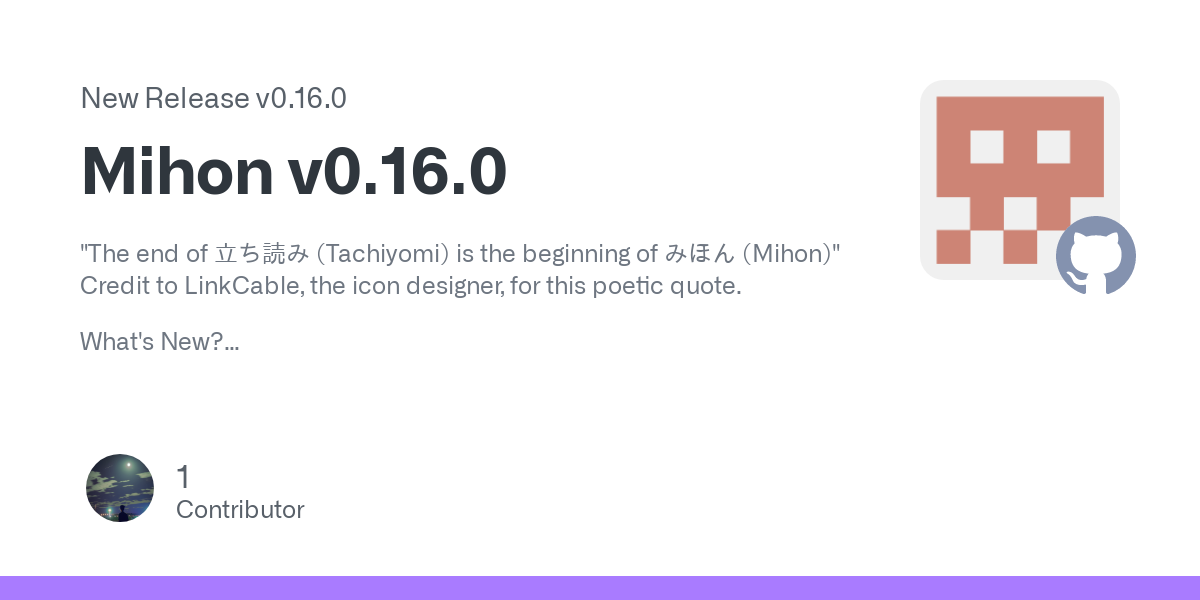Click the left eye square of Mihon logo
Screen dimensions: 1200x600
(986, 147)
